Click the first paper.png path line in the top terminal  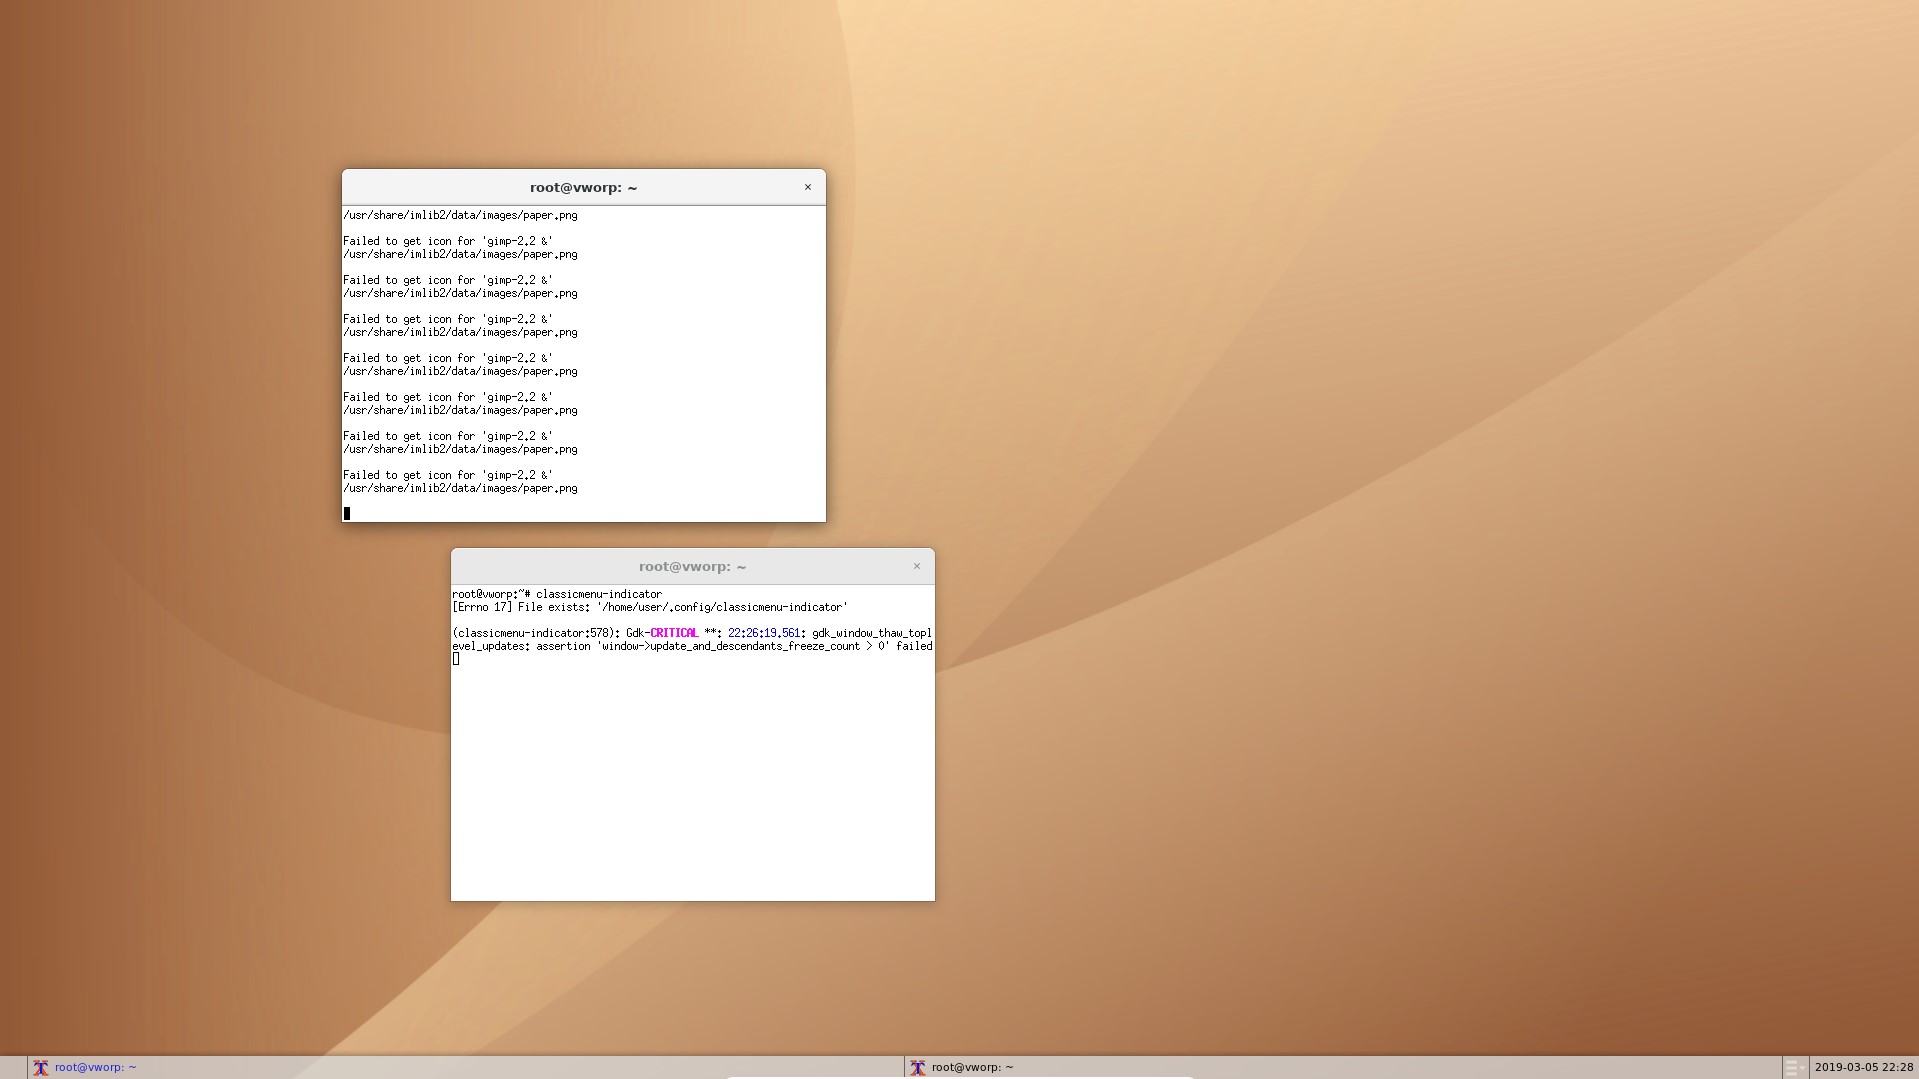coord(460,215)
